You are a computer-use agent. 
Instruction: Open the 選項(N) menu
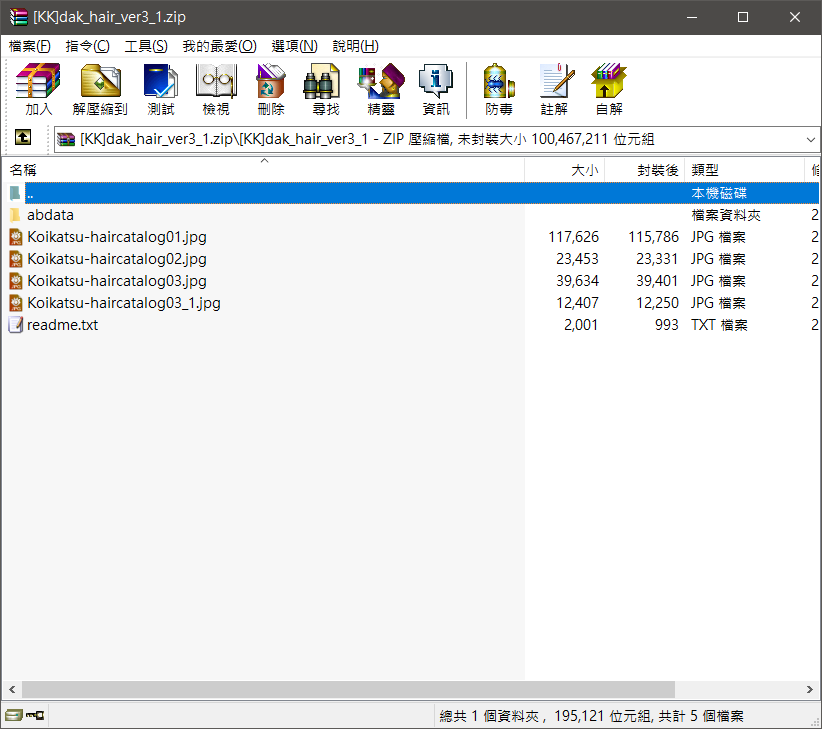point(294,46)
